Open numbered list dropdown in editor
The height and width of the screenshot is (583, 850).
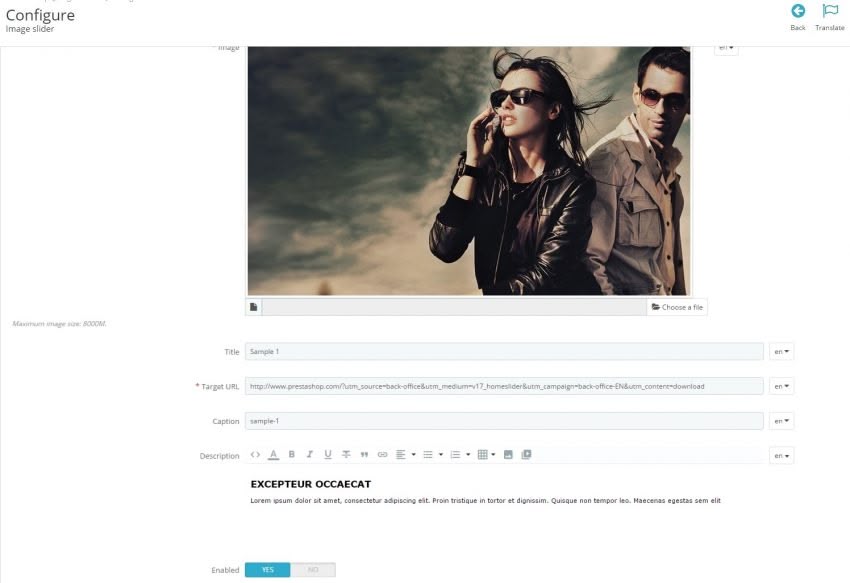coord(460,454)
